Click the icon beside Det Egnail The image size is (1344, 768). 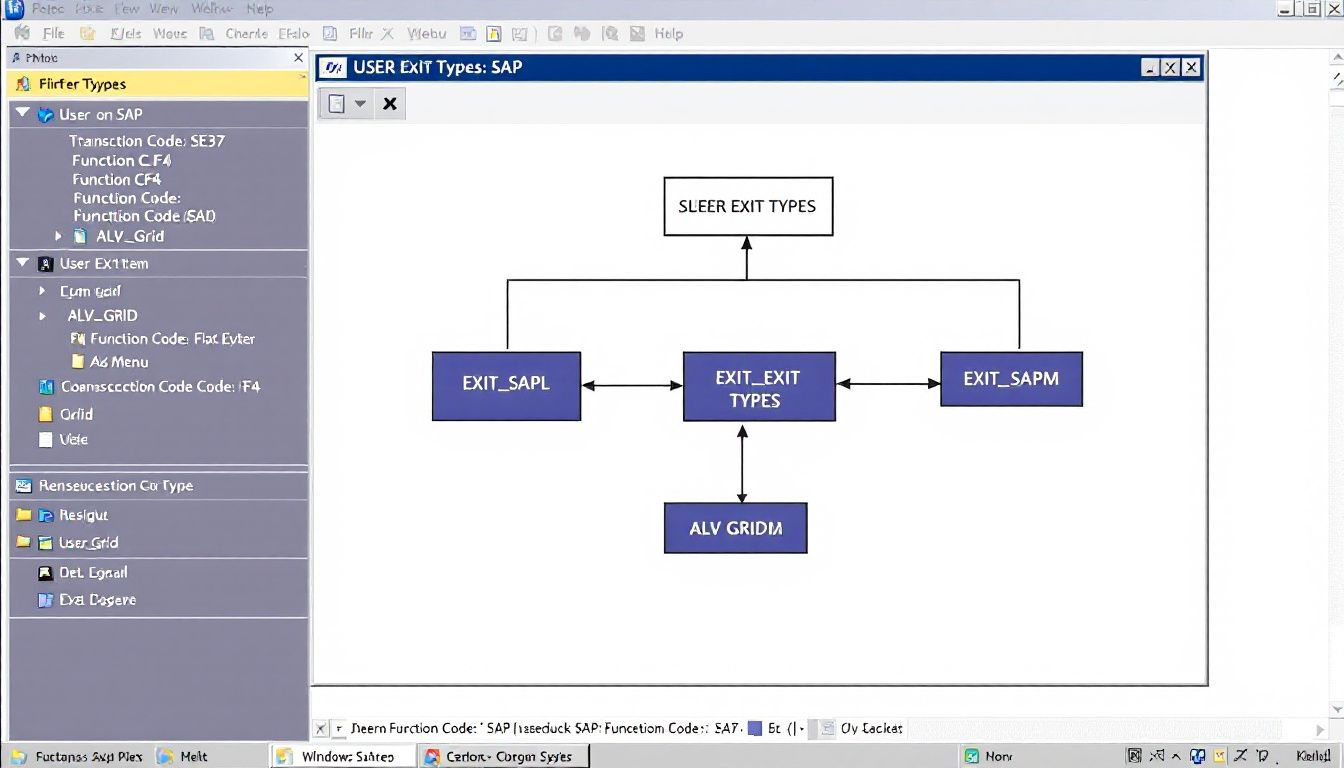[x=45, y=573]
